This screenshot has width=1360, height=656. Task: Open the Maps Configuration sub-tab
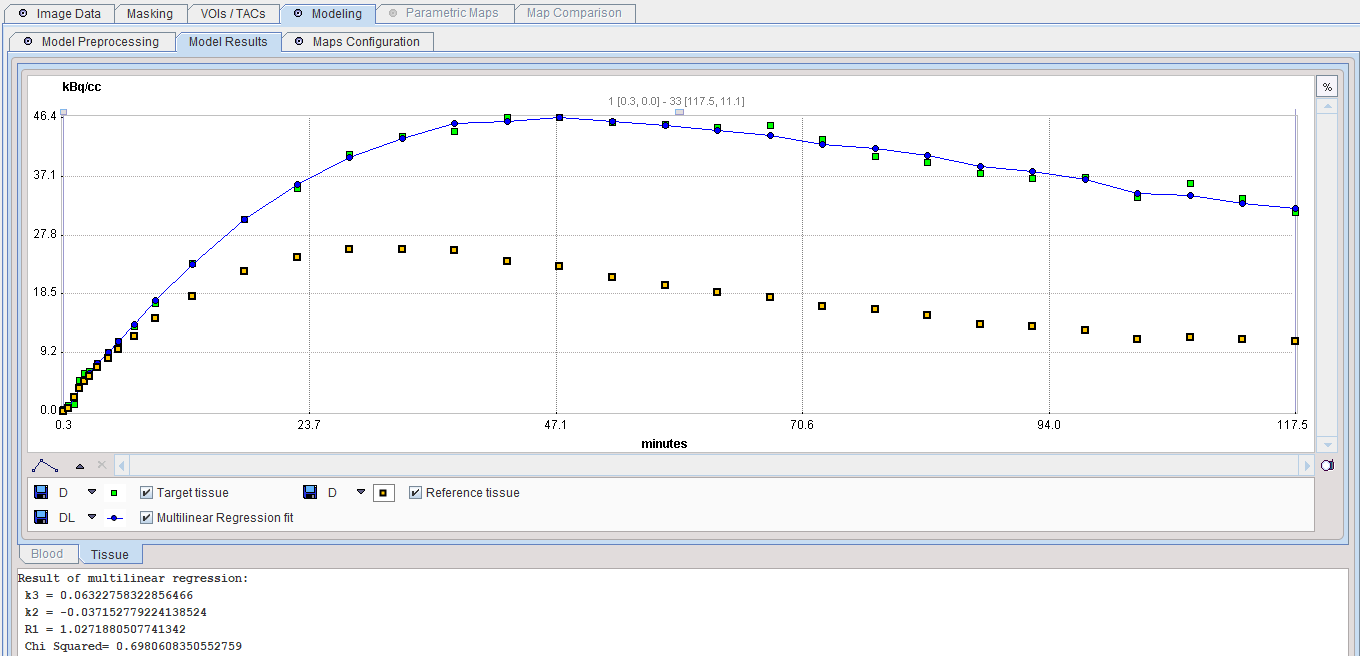[x=357, y=42]
